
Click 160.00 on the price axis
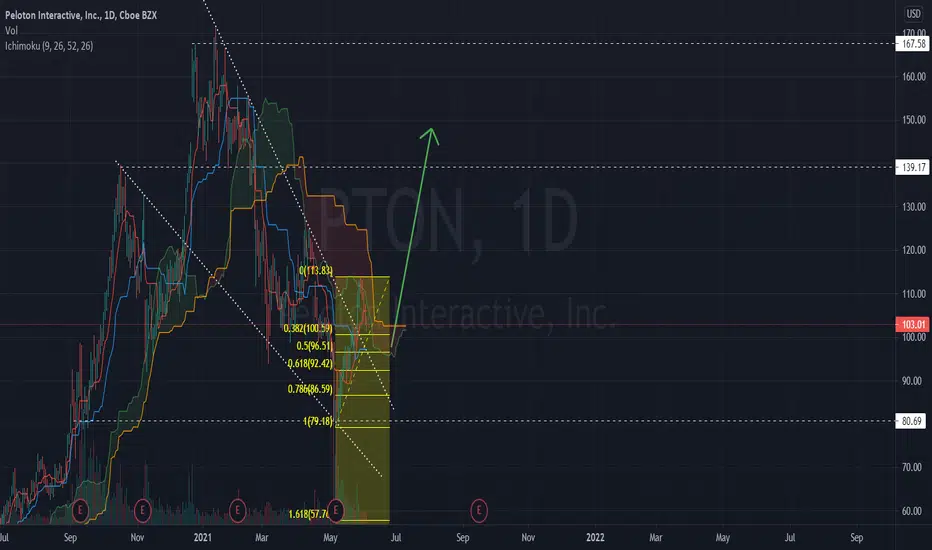(914, 76)
